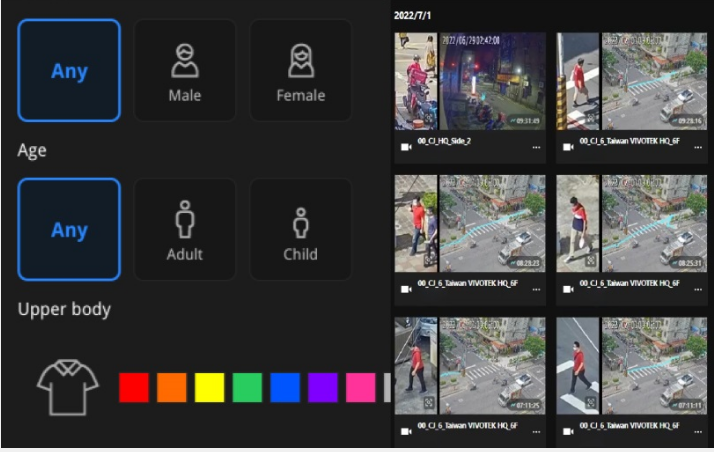Select Any in the Adult/Child row

pyautogui.click(x=69, y=229)
